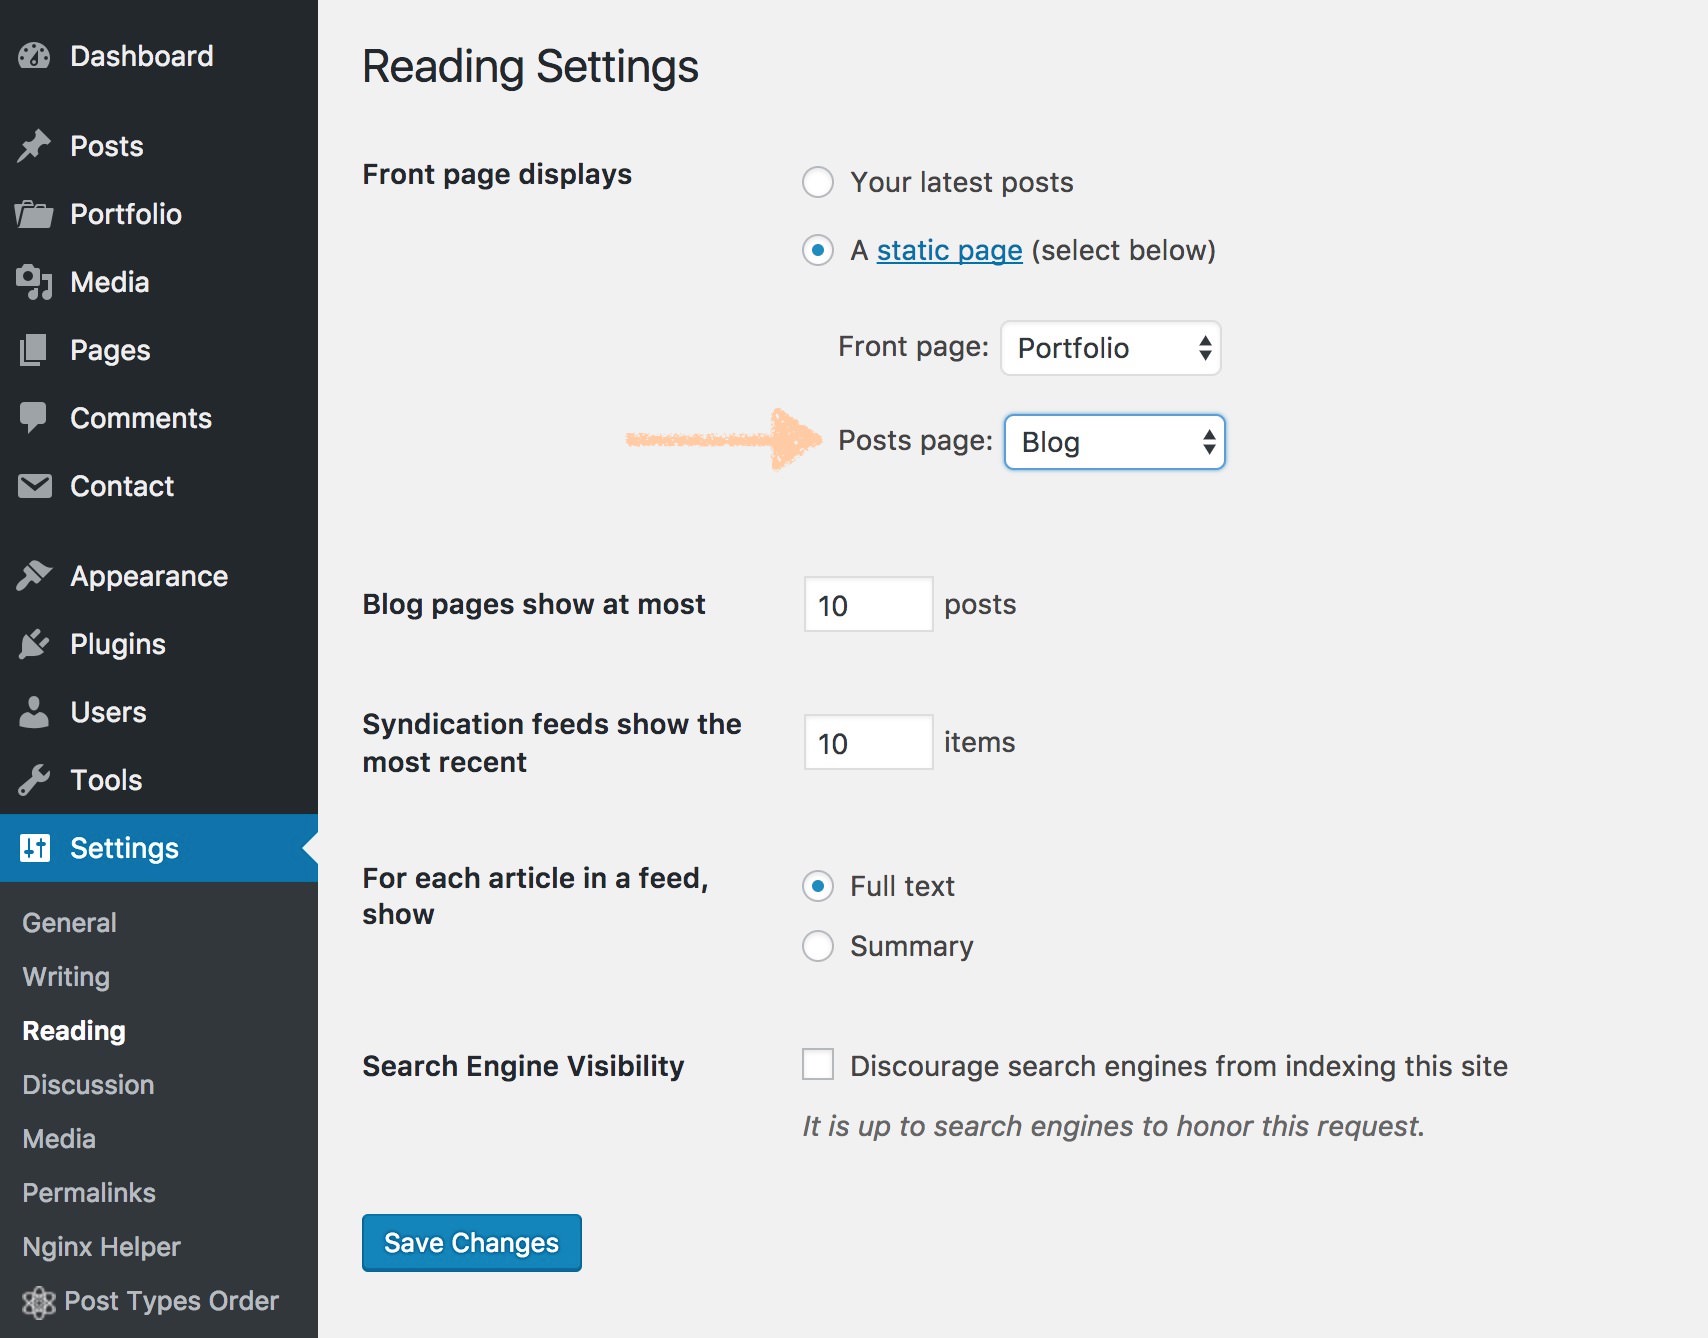
Task: Open Posts menu label
Action: [x=107, y=146]
